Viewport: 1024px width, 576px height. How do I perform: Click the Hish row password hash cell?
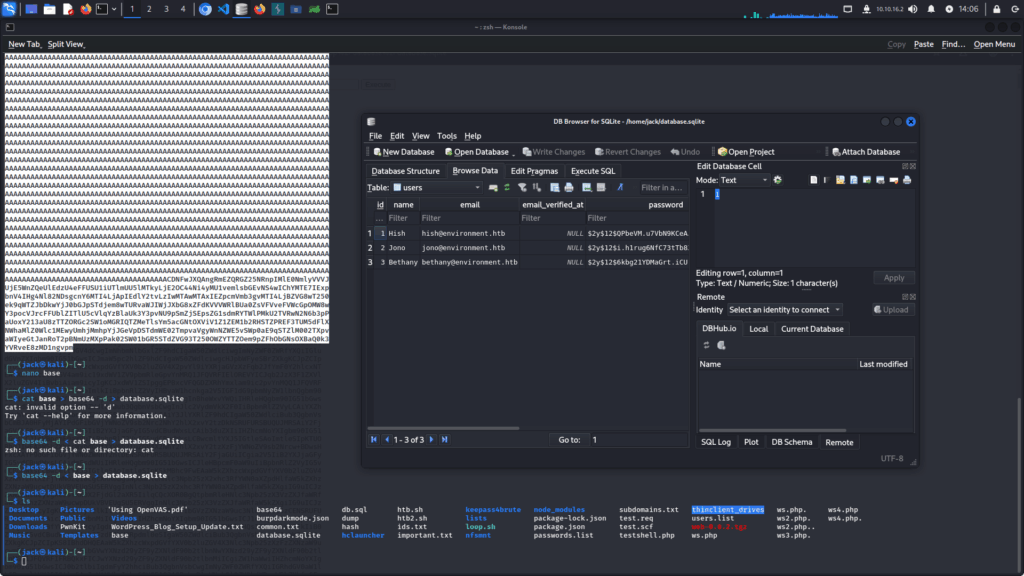pos(637,233)
